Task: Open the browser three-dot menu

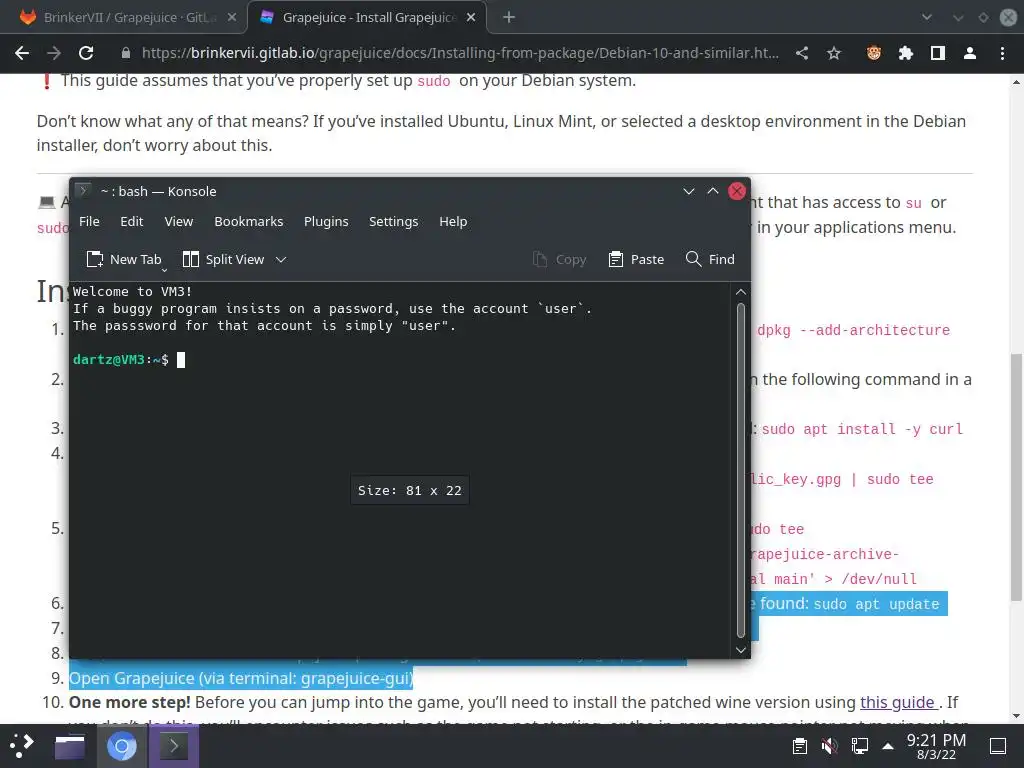Action: [1002, 53]
